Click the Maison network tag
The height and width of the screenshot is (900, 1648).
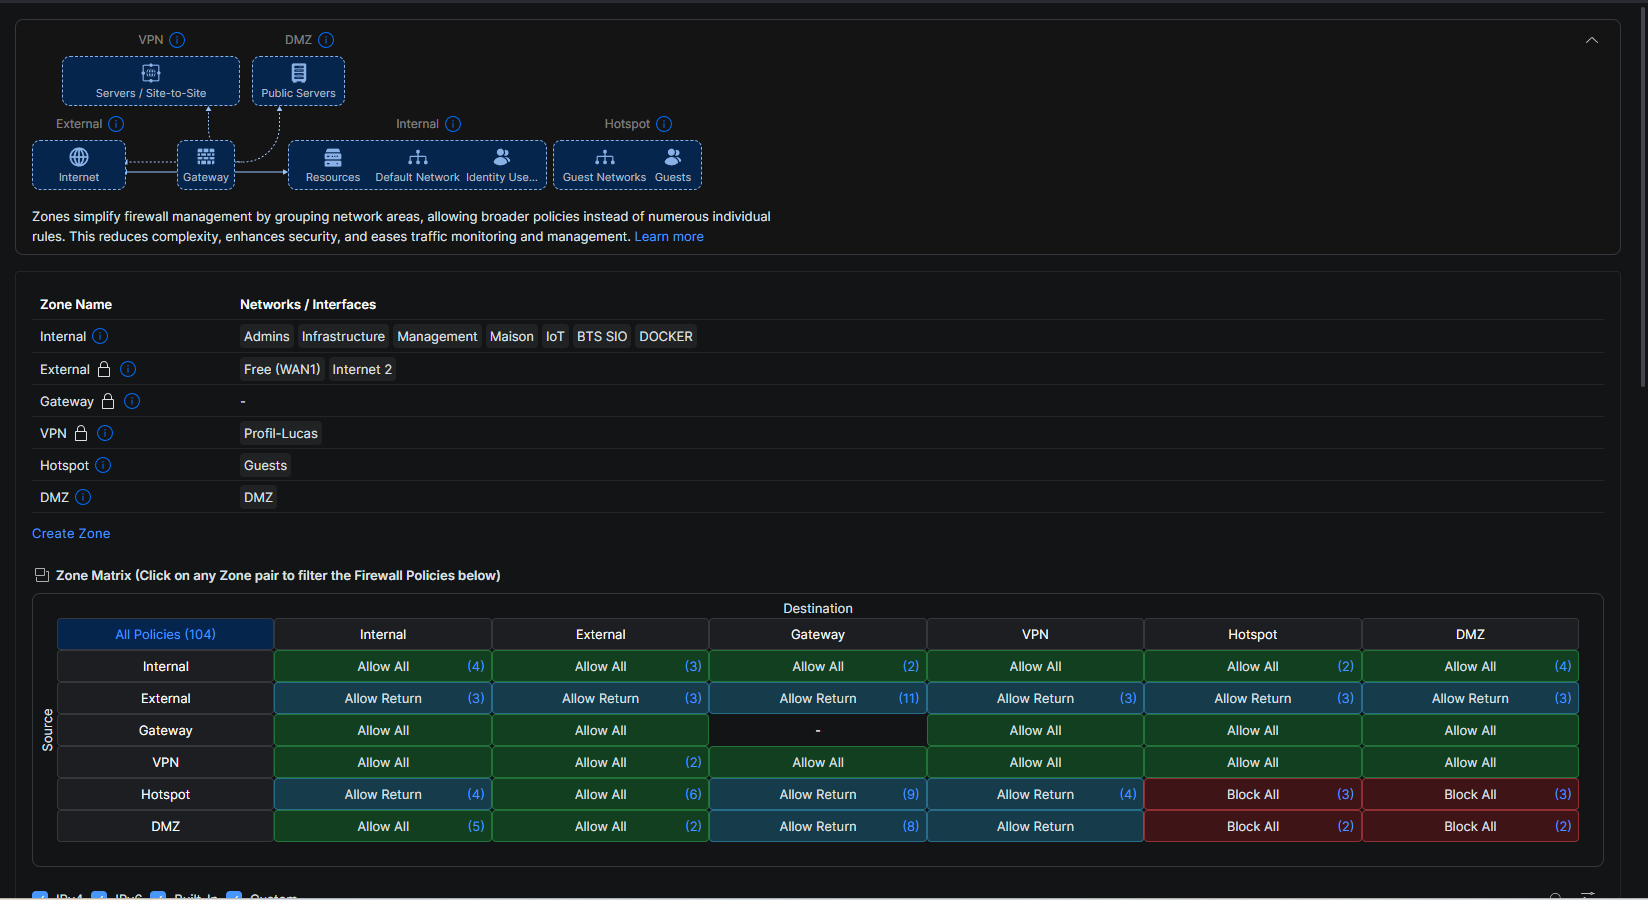(512, 336)
